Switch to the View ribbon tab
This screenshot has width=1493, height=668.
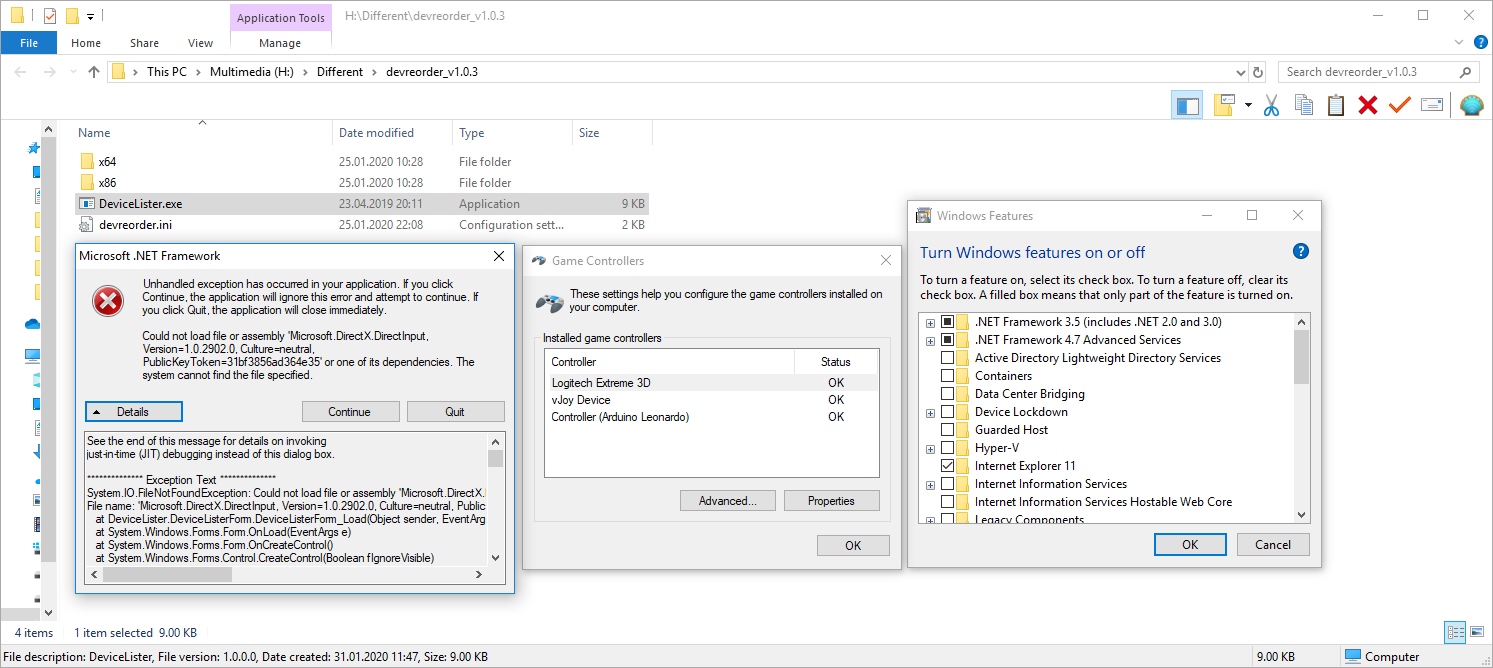[x=201, y=43]
